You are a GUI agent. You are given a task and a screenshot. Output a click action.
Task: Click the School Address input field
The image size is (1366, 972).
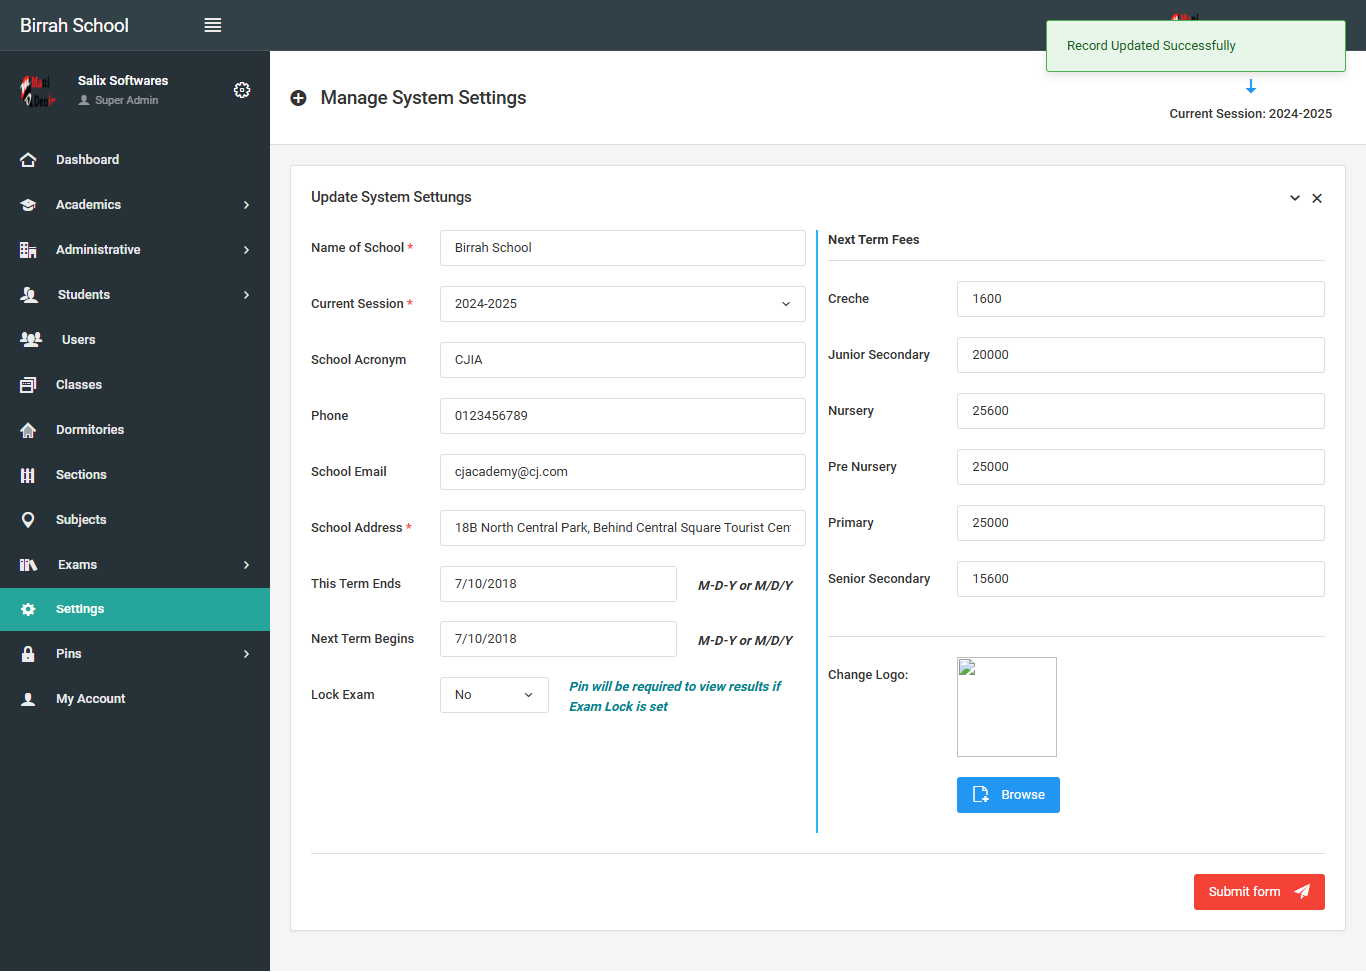(623, 528)
